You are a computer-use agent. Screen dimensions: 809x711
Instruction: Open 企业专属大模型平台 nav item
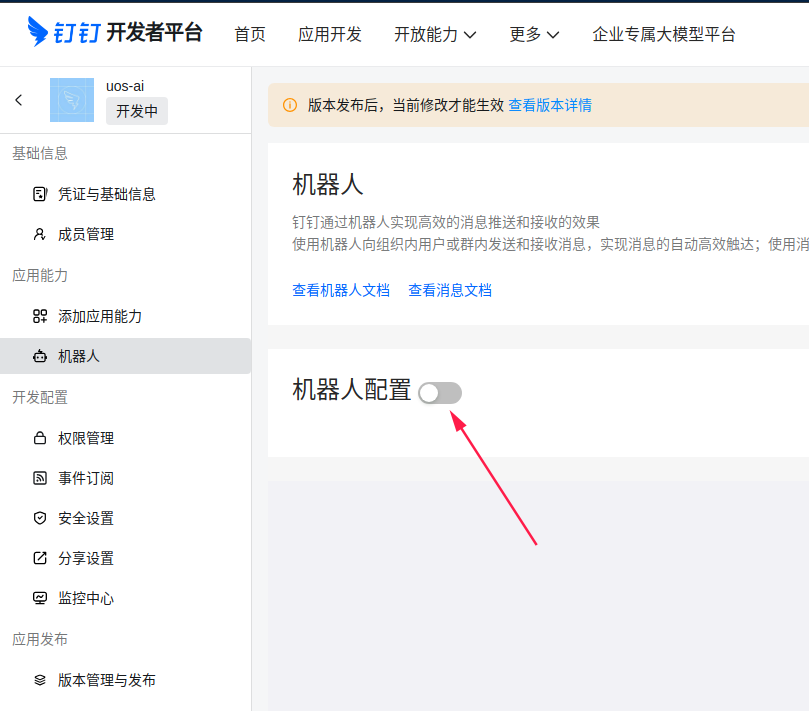point(664,35)
